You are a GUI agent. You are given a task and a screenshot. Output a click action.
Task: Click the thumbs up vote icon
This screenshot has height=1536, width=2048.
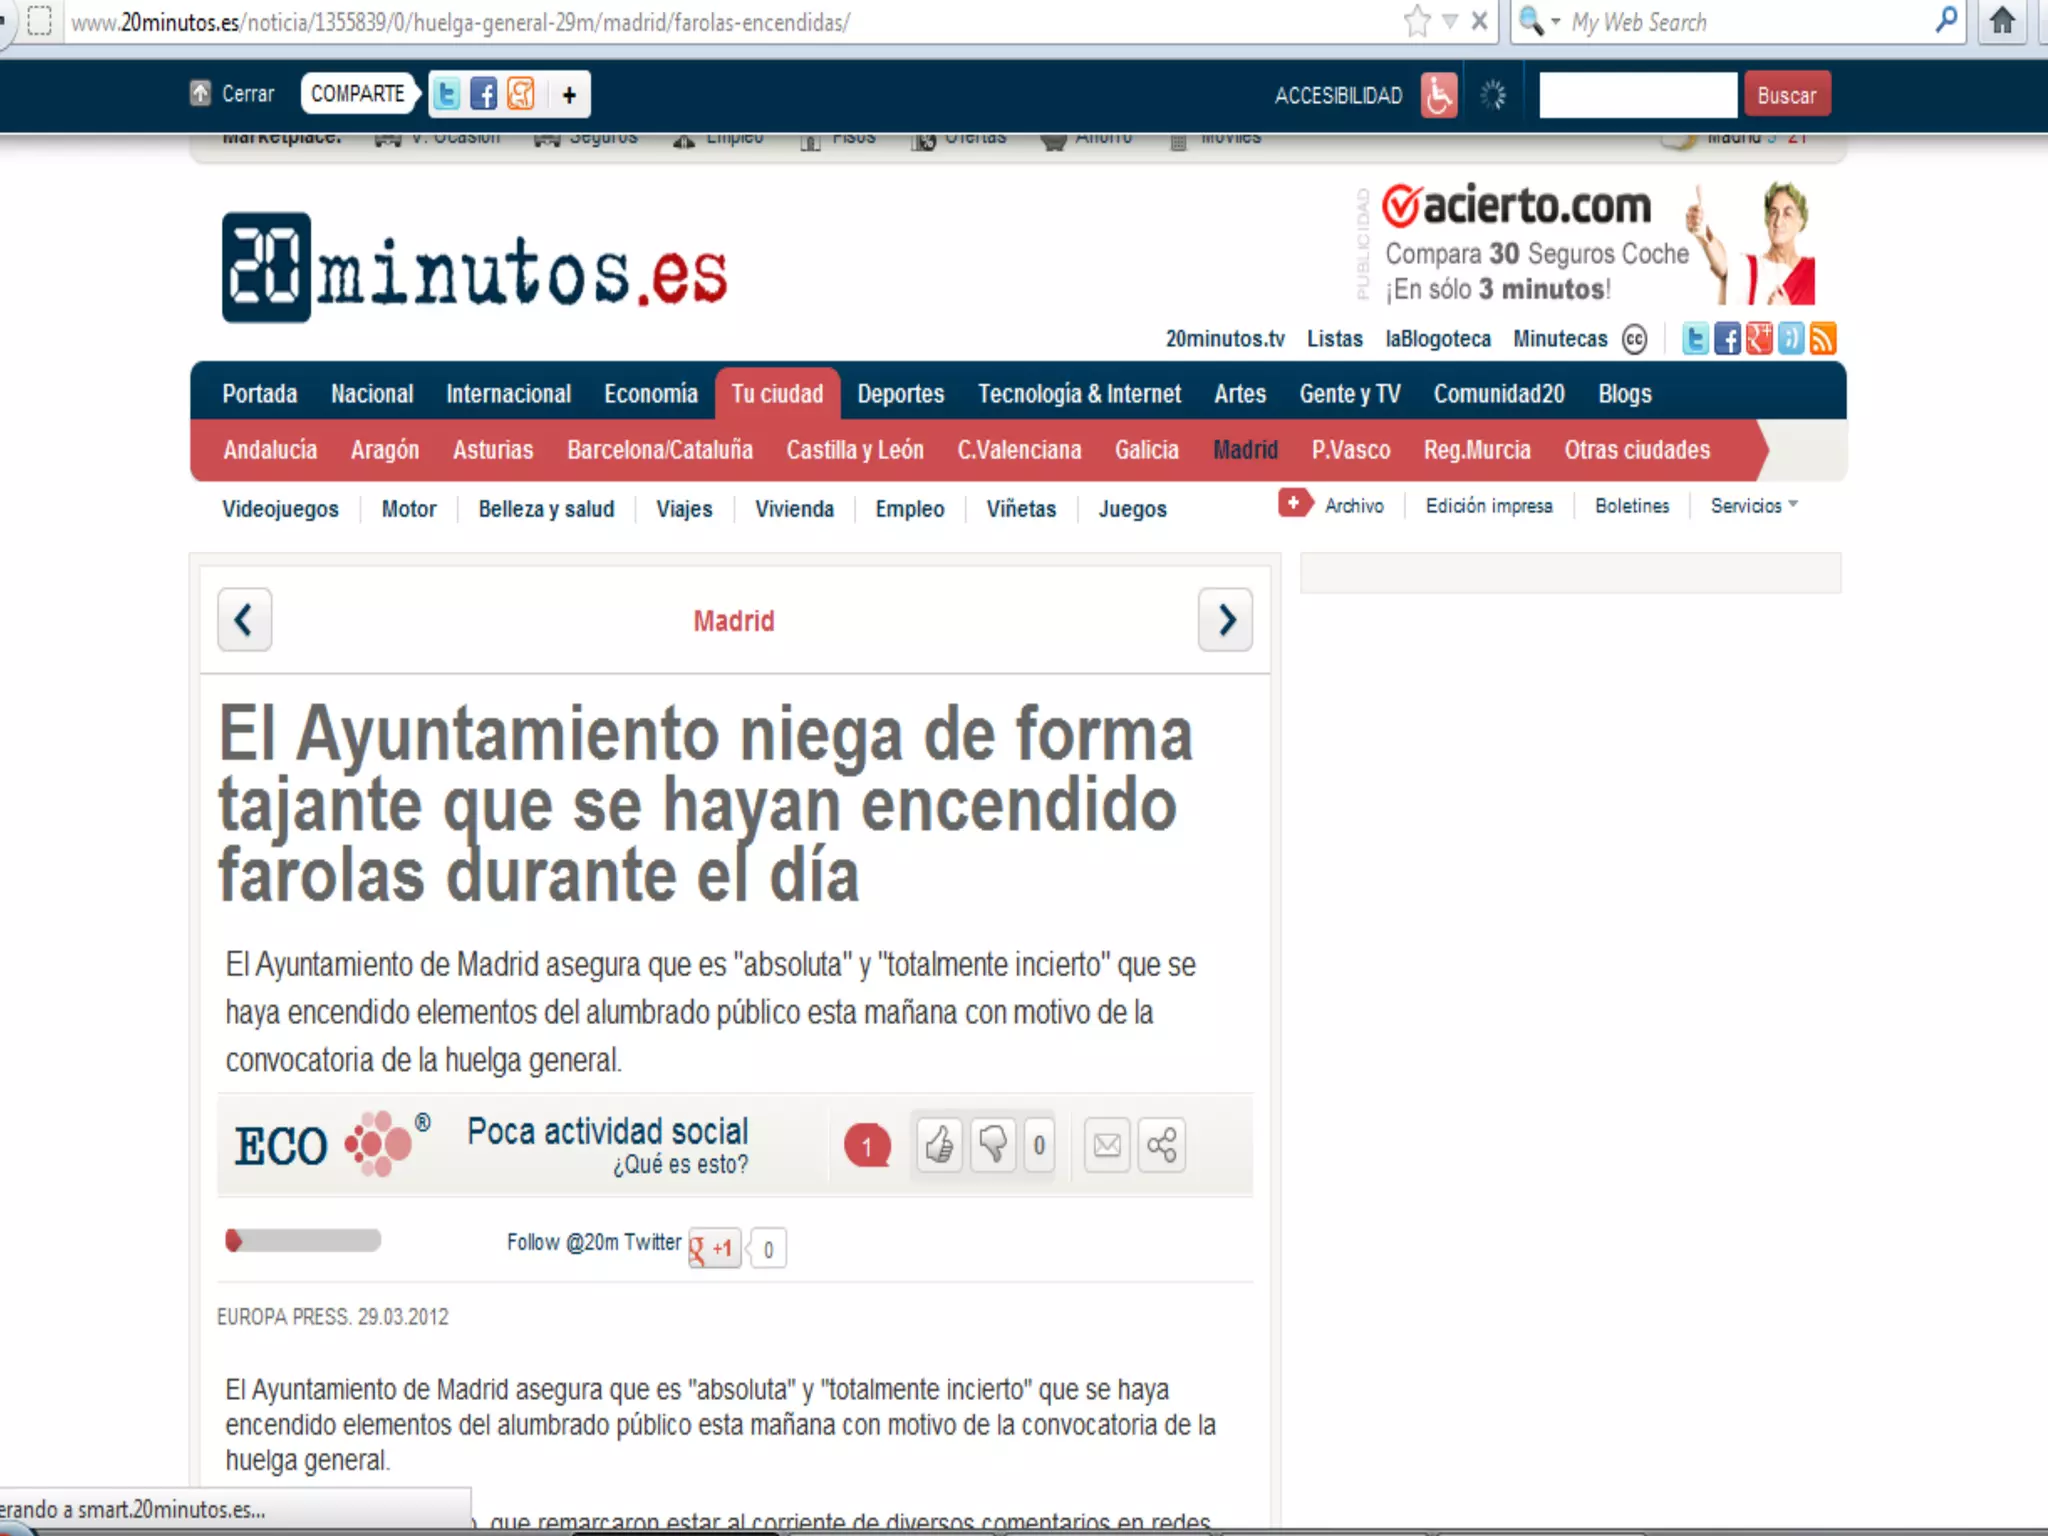939,1145
